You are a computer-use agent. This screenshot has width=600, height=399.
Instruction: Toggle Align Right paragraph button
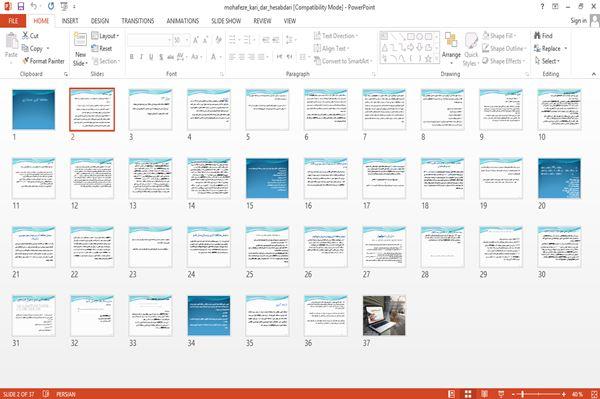pyautogui.click(x=251, y=57)
